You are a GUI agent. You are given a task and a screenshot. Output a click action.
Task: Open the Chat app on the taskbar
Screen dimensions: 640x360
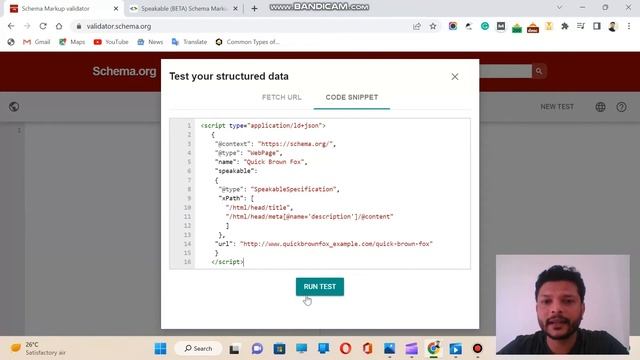tap(257, 349)
